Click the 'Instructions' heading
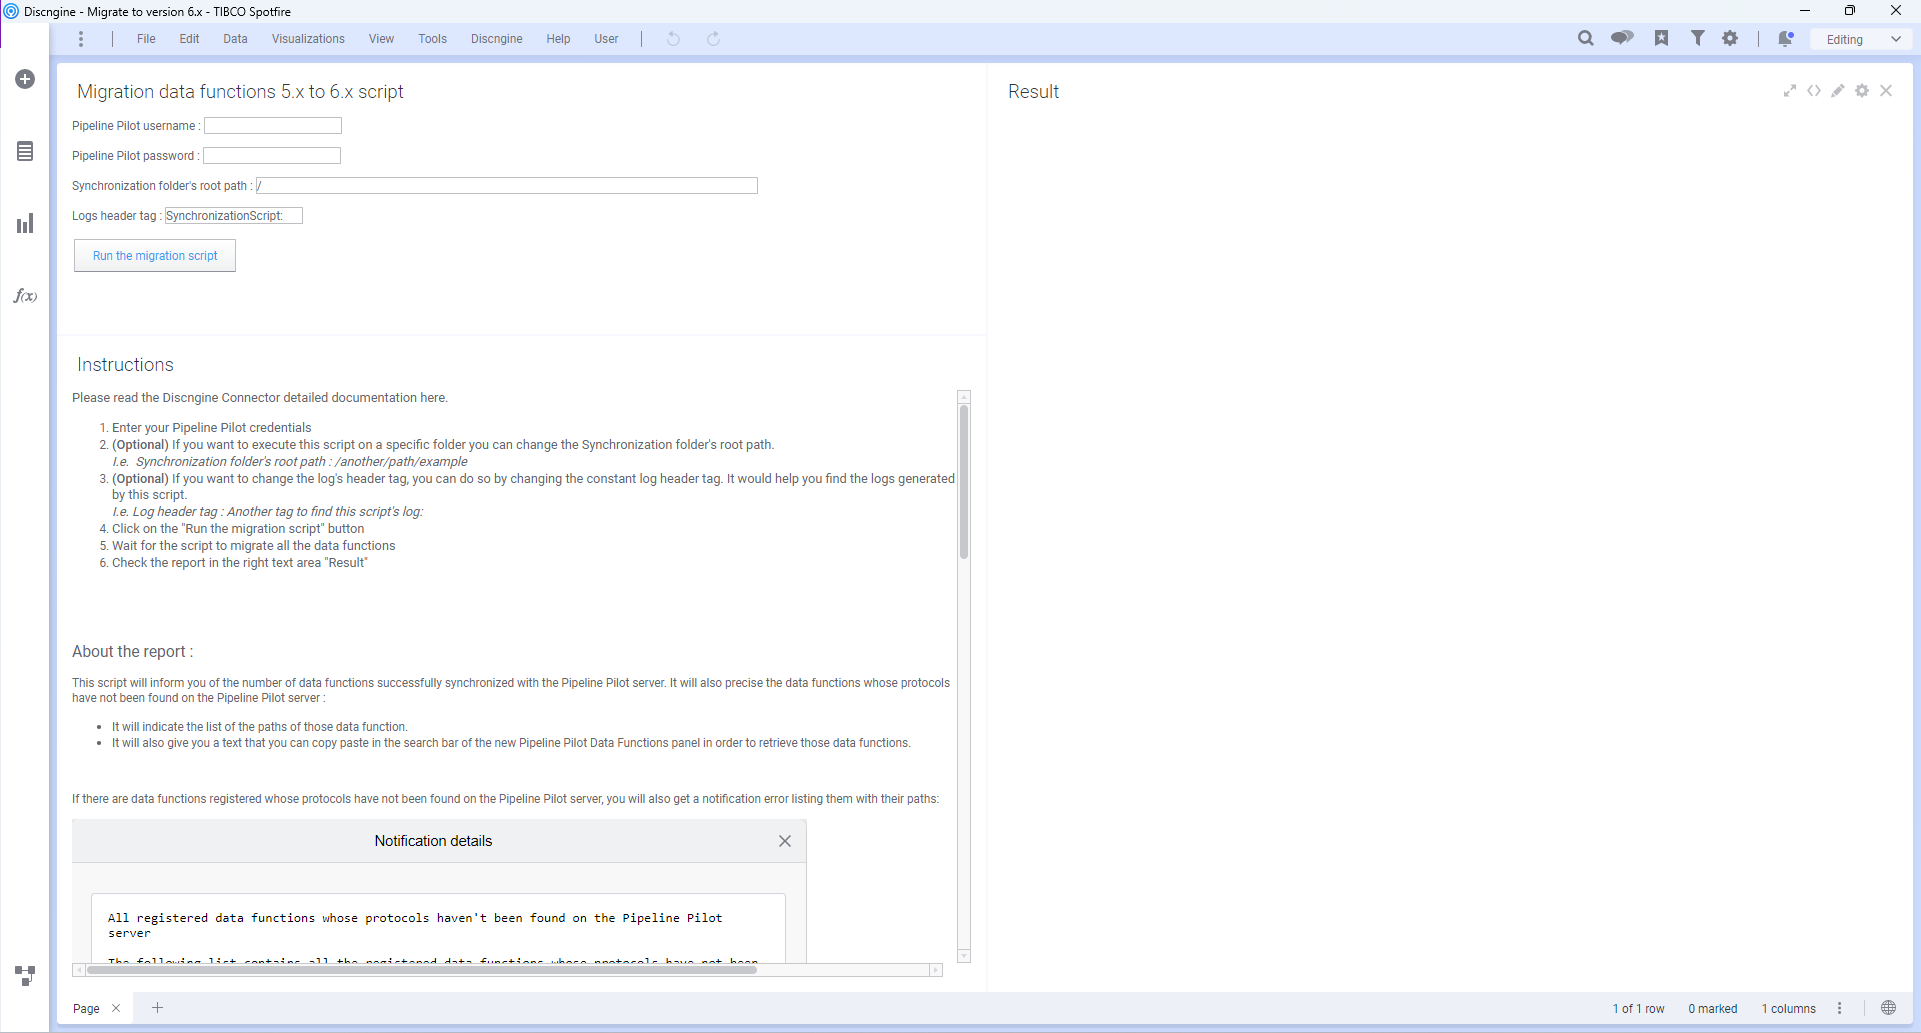This screenshot has height=1033, width=1921. point(125,365)
